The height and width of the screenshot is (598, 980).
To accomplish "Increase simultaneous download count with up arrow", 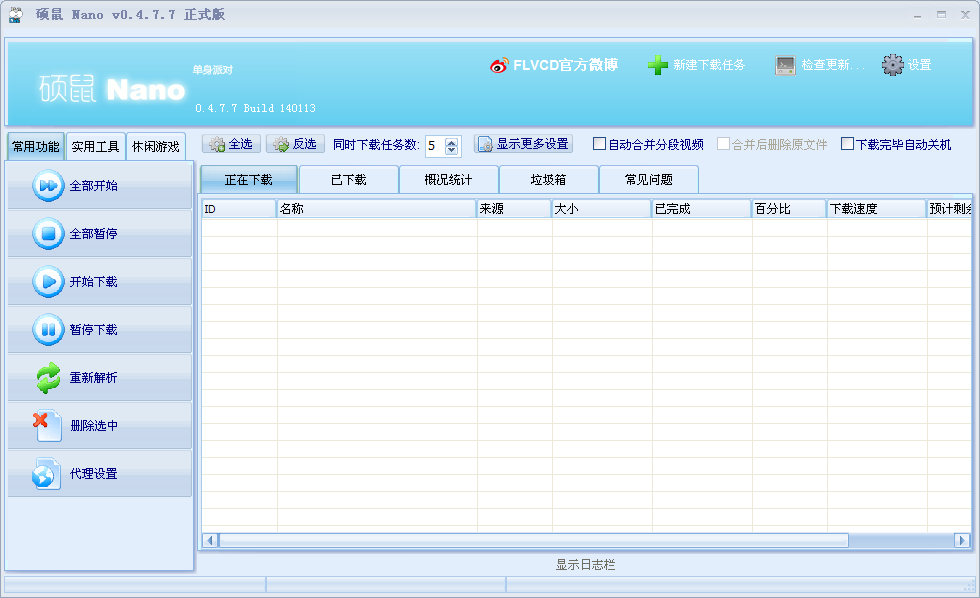I will 451,142.
